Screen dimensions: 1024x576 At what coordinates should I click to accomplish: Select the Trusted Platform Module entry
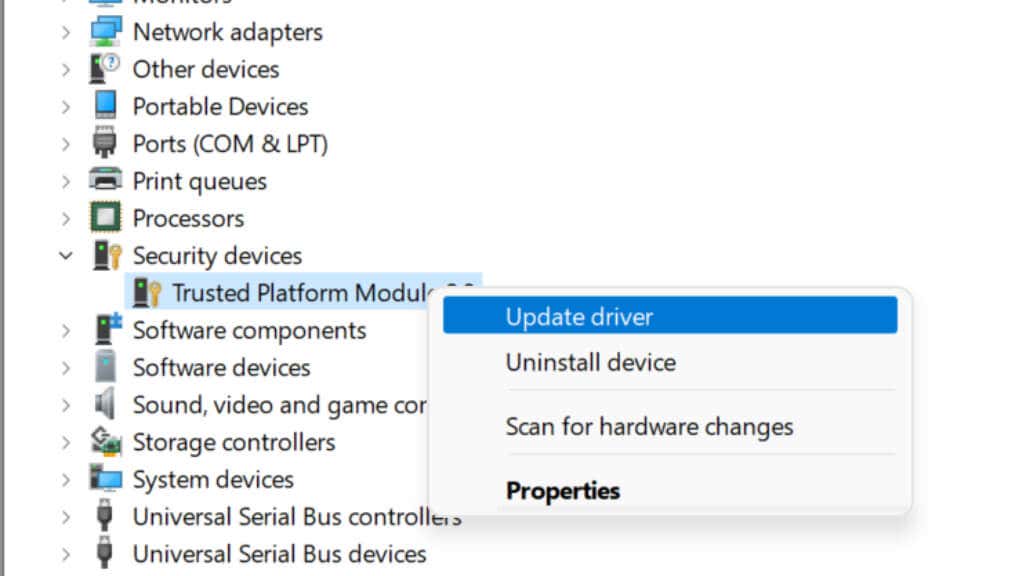pos(303,292)
